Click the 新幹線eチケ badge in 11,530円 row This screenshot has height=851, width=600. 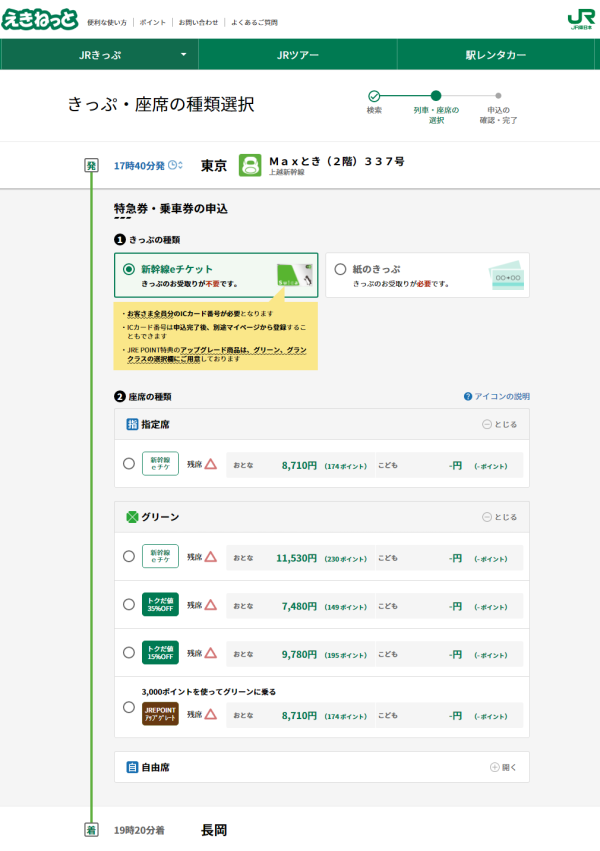click(160, 556)
